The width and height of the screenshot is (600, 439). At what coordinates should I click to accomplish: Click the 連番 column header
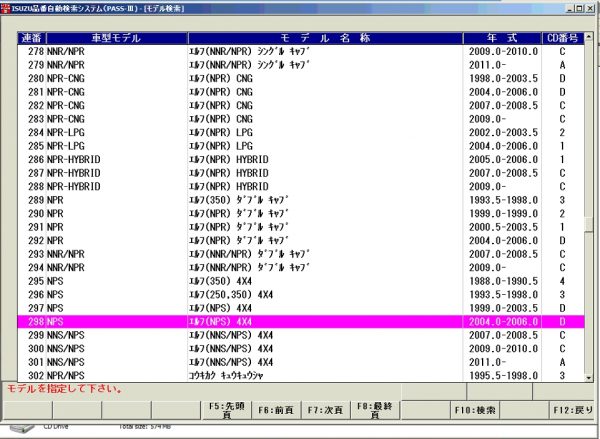point(32,38)
